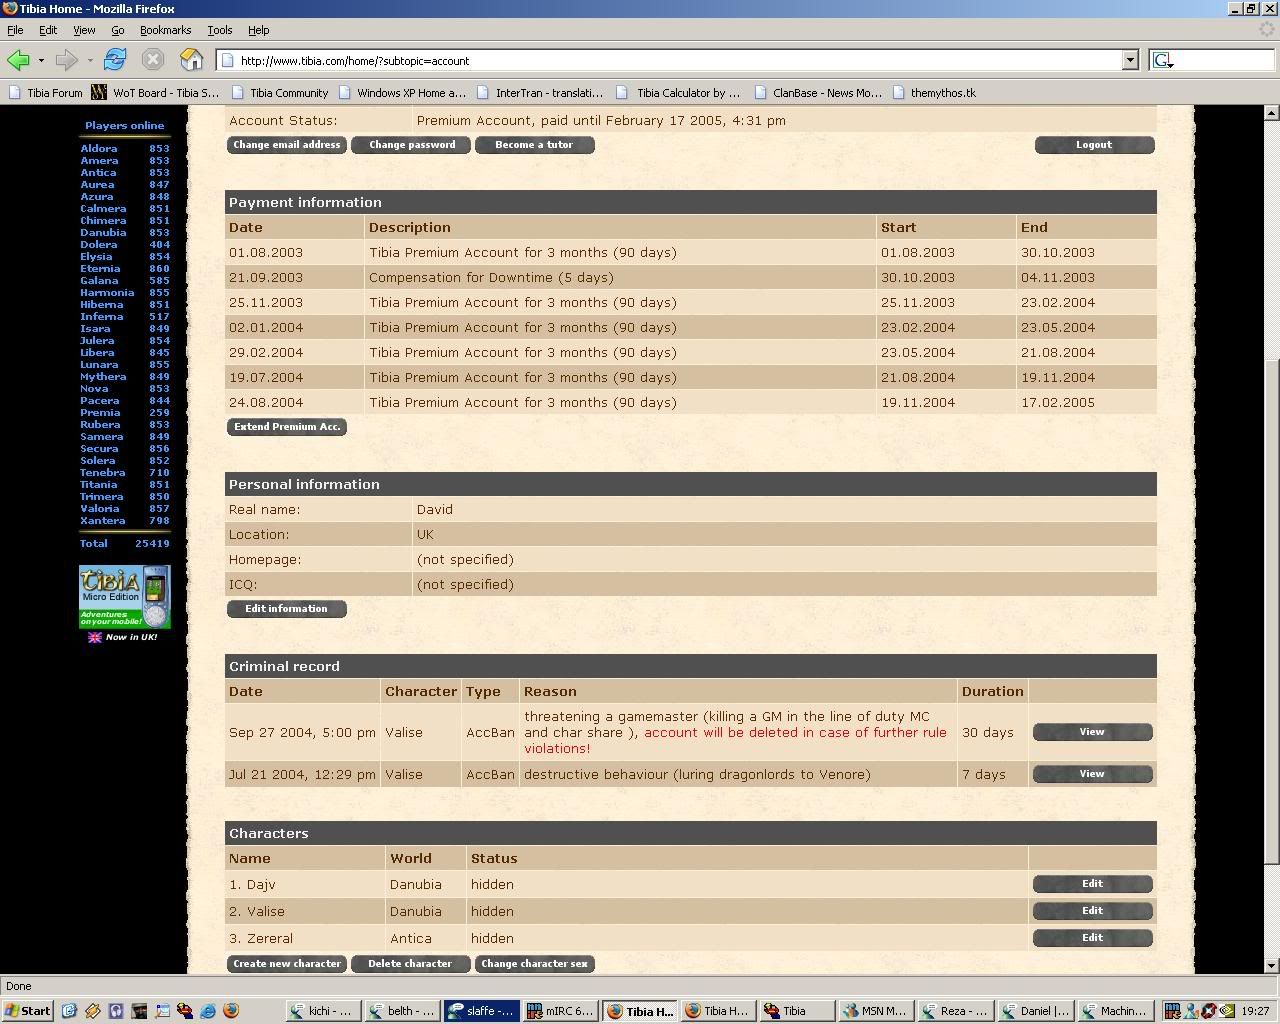Click the Create new character button
Image resolution: width=1280 pixels, height=1024 pixels.
[287, 964]
